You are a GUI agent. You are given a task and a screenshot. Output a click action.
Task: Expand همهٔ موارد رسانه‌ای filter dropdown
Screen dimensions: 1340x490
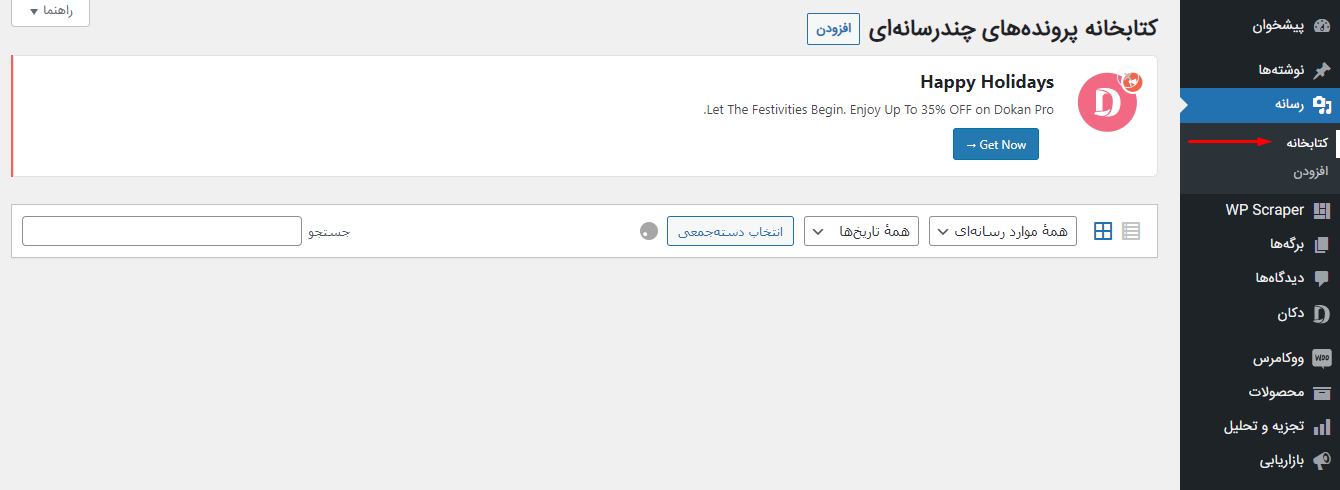(x=1003, y=231)
